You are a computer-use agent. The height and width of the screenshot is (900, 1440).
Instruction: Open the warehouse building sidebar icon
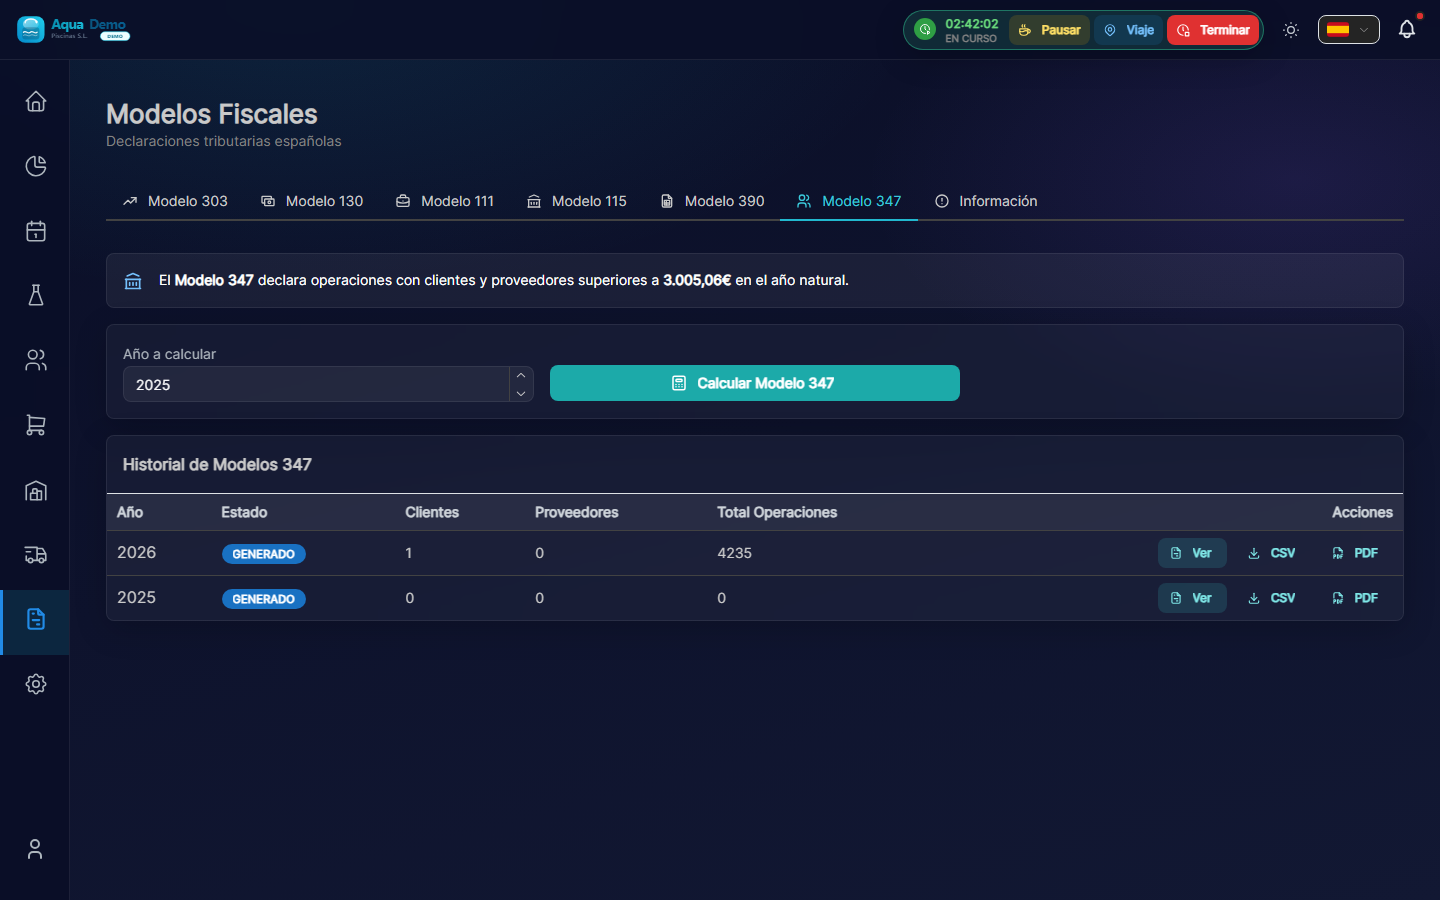pos(36,490)
